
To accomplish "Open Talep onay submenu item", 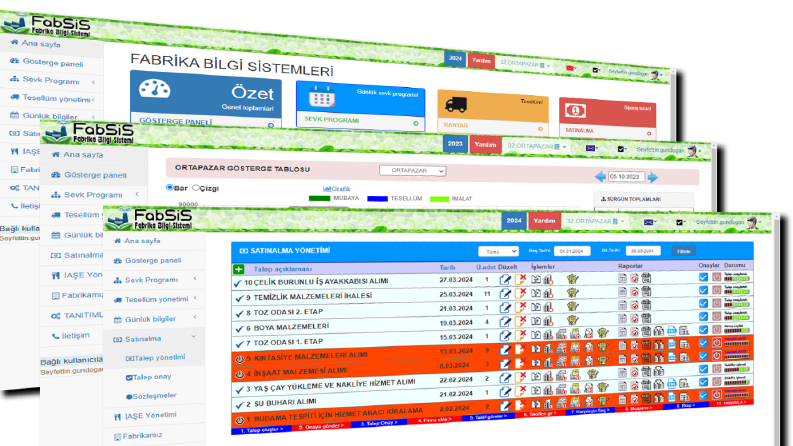I will coord(149,377).
